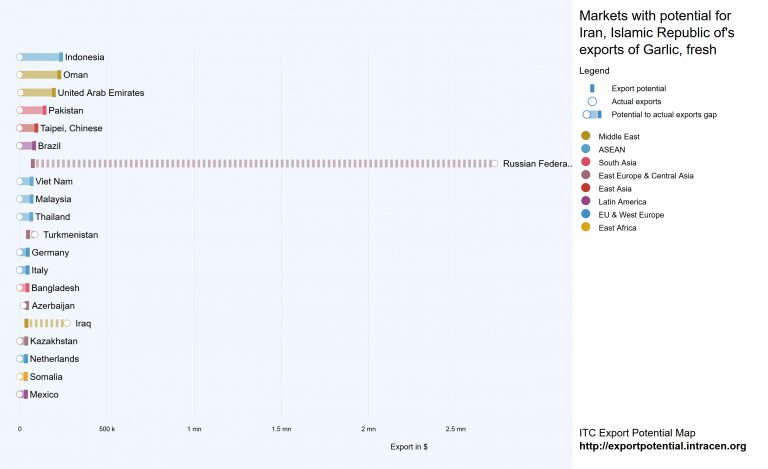768x469 pixels.
Task: Click the Taipei, Chinese export bar
Action: point(27,128)
